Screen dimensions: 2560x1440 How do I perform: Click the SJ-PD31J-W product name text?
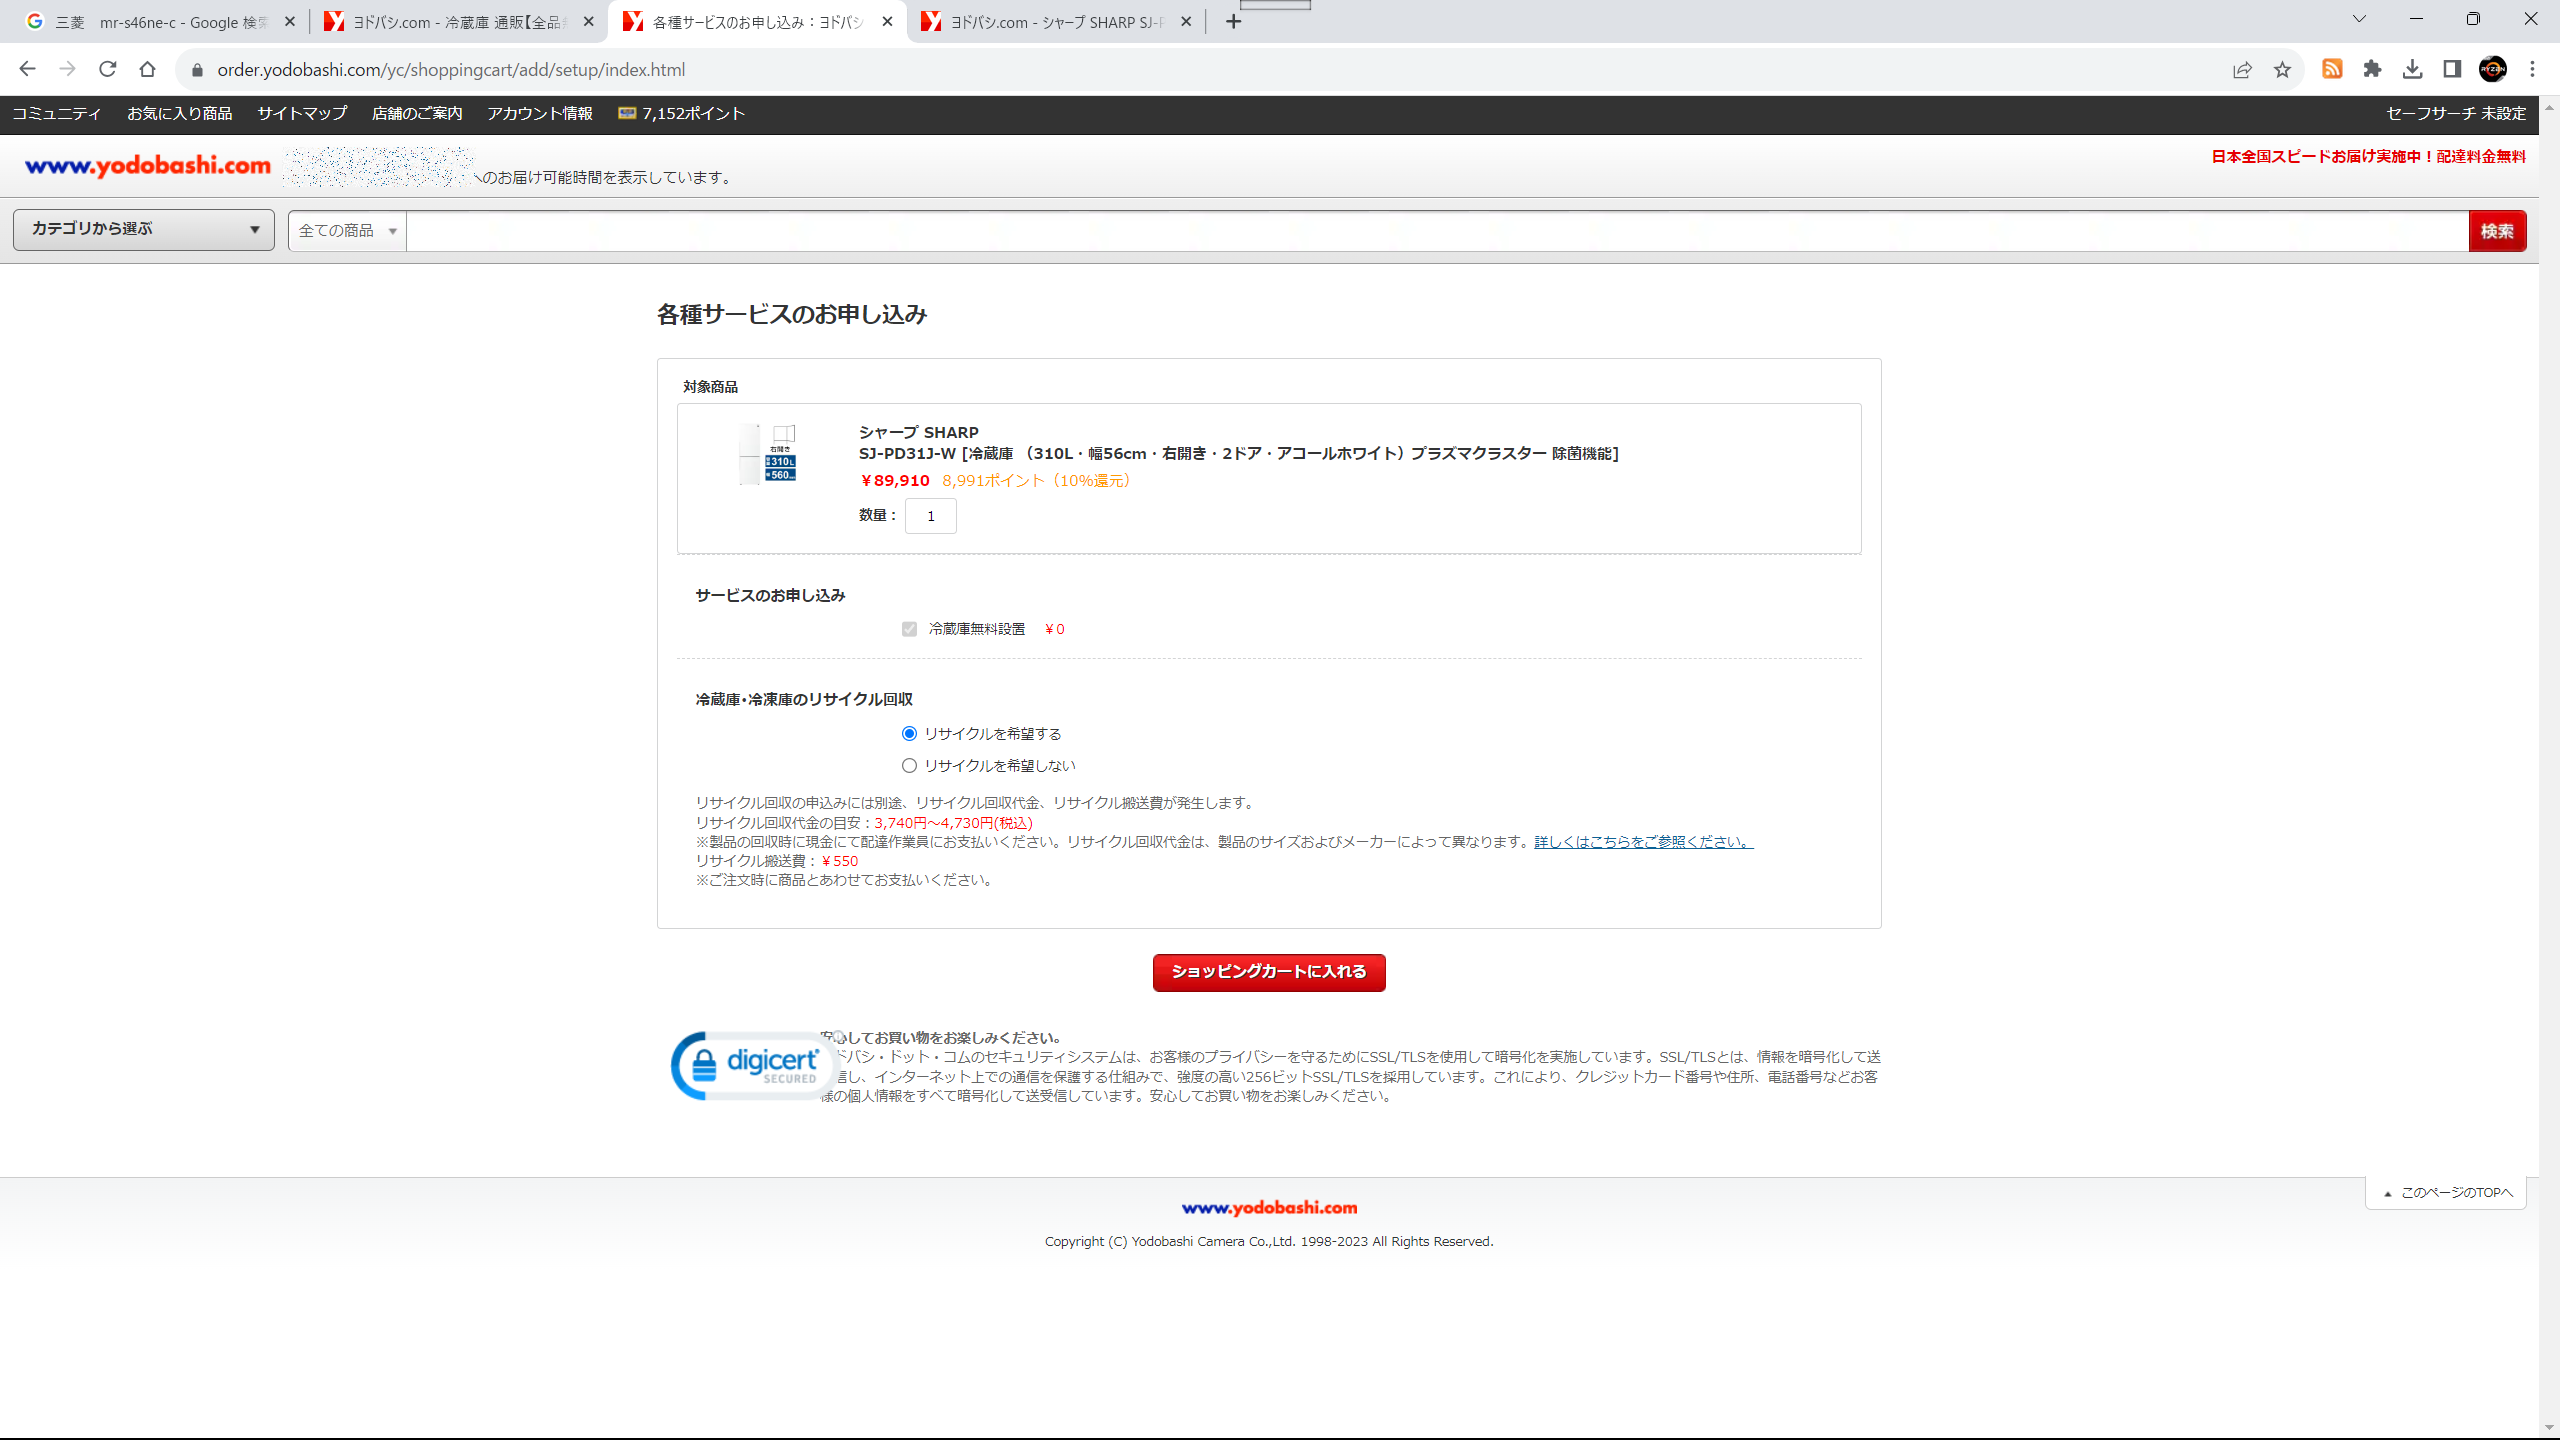click(x=1238, y=454)
